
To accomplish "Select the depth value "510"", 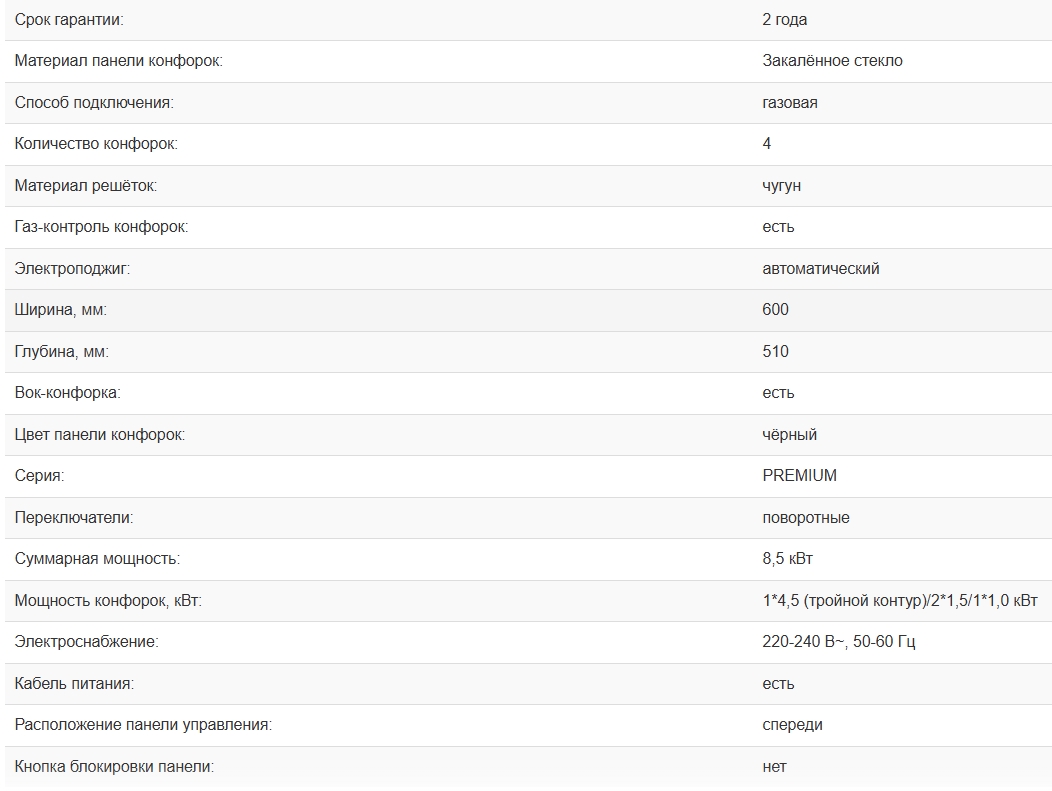I will (x=775, y=352).
